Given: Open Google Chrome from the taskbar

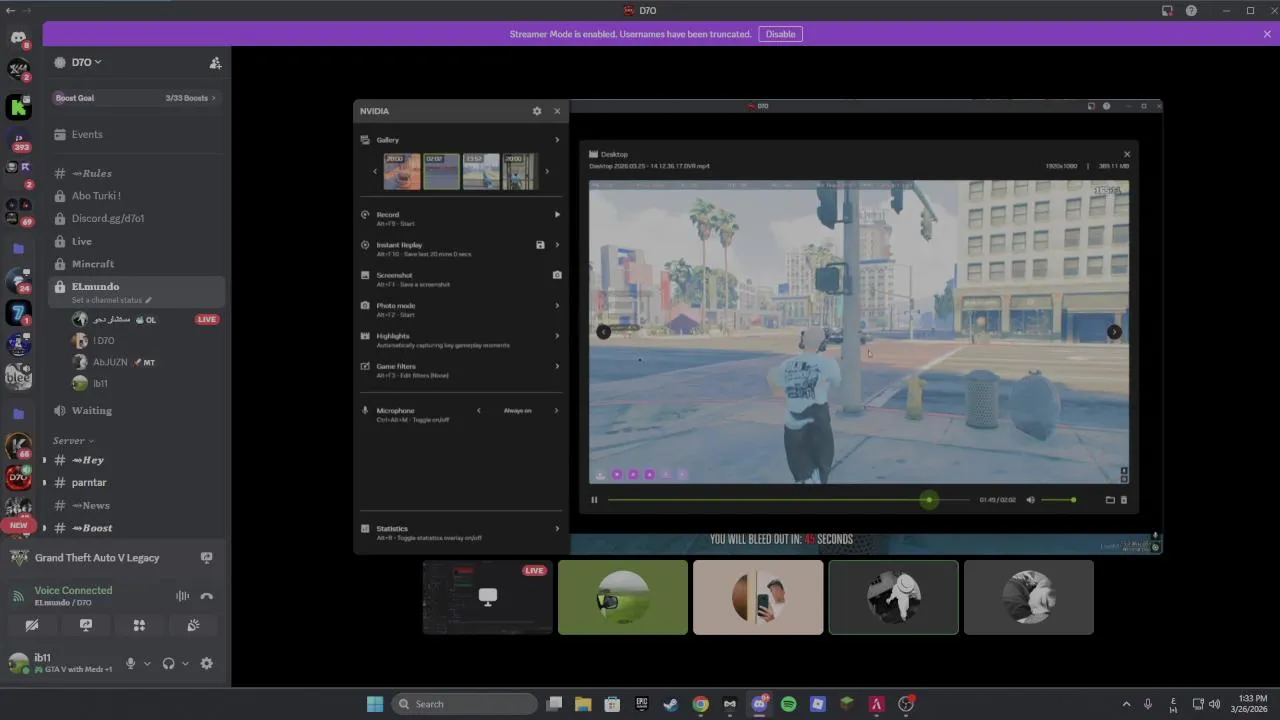Looking at the screenshot, I should (700, 704).
